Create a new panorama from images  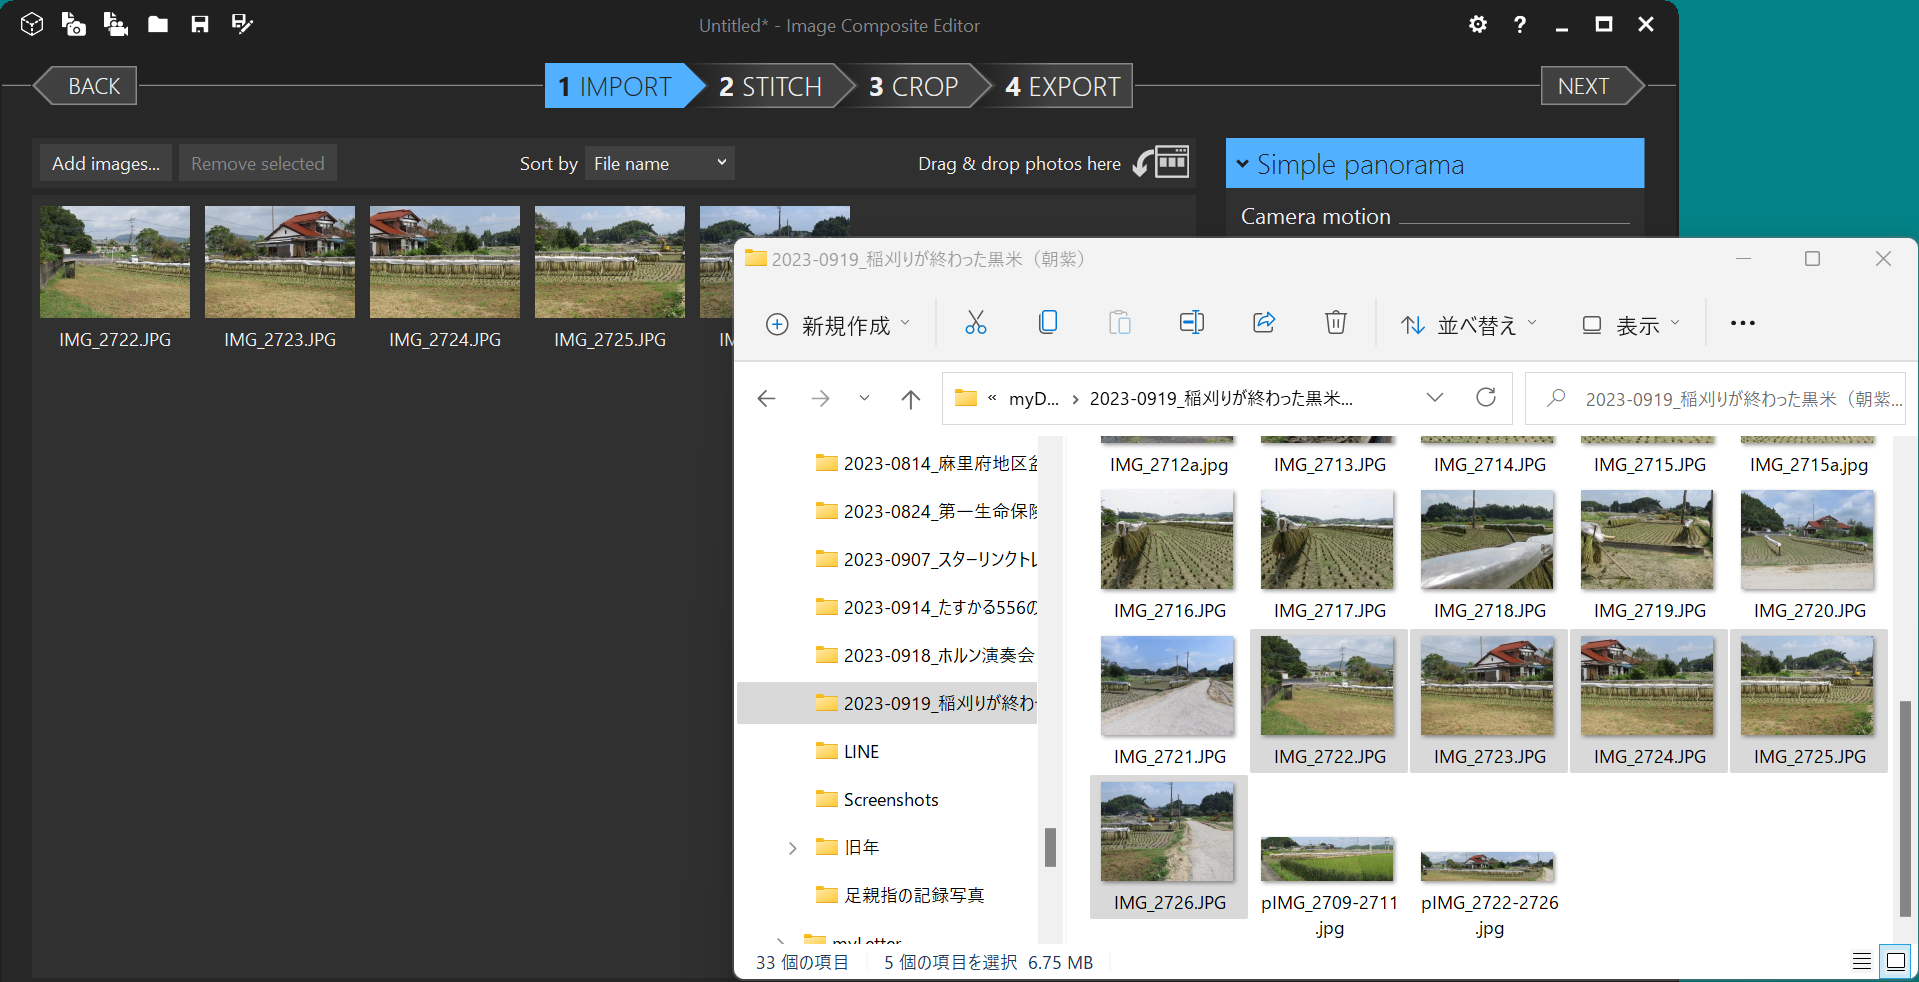coord(73,24)
